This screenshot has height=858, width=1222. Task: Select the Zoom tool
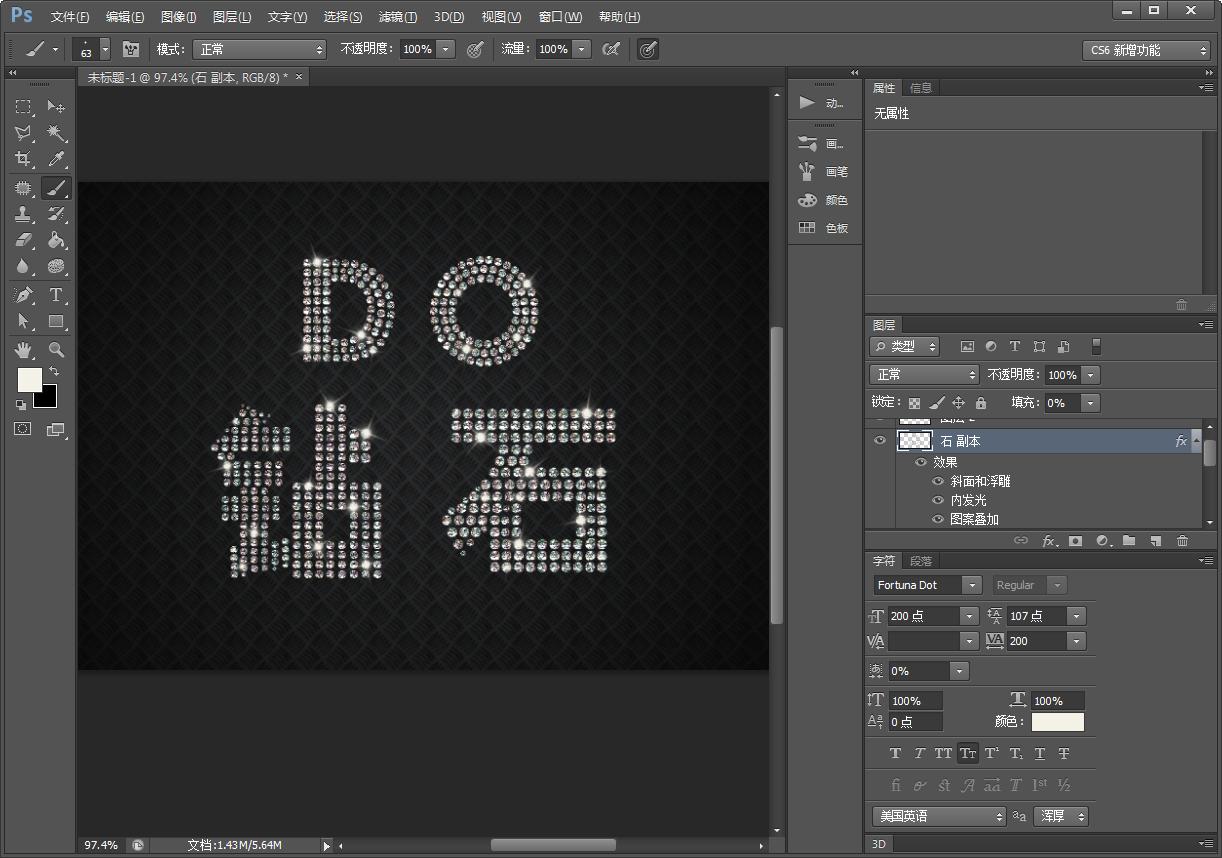[x=57, y=349]
